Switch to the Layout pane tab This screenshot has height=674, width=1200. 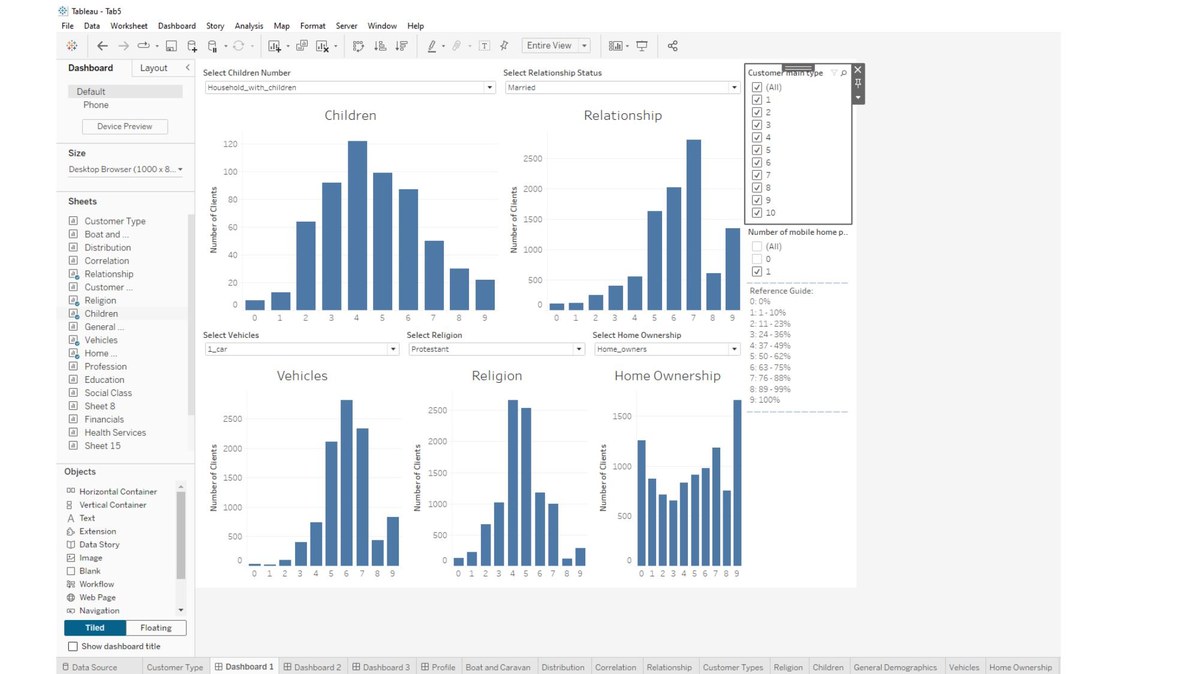coord(154,68)
